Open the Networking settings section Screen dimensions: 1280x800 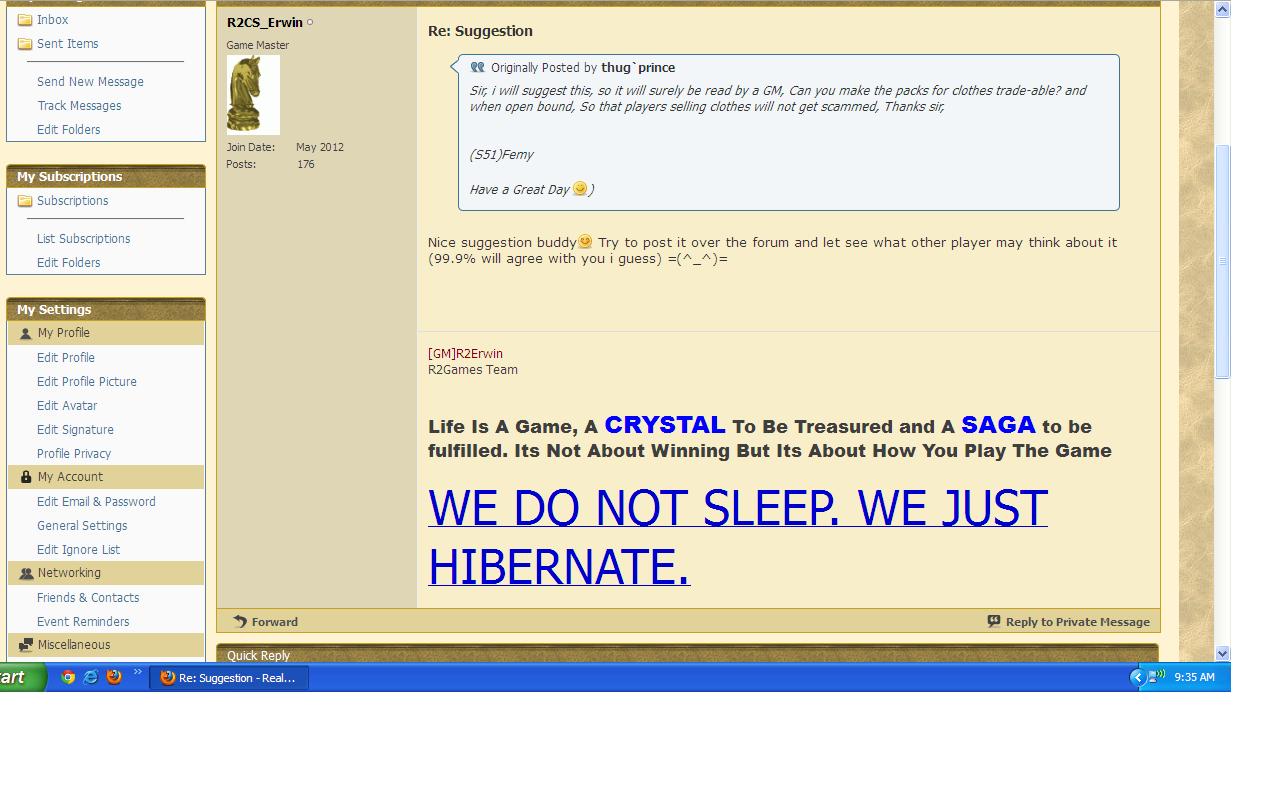tap(68, 573)
